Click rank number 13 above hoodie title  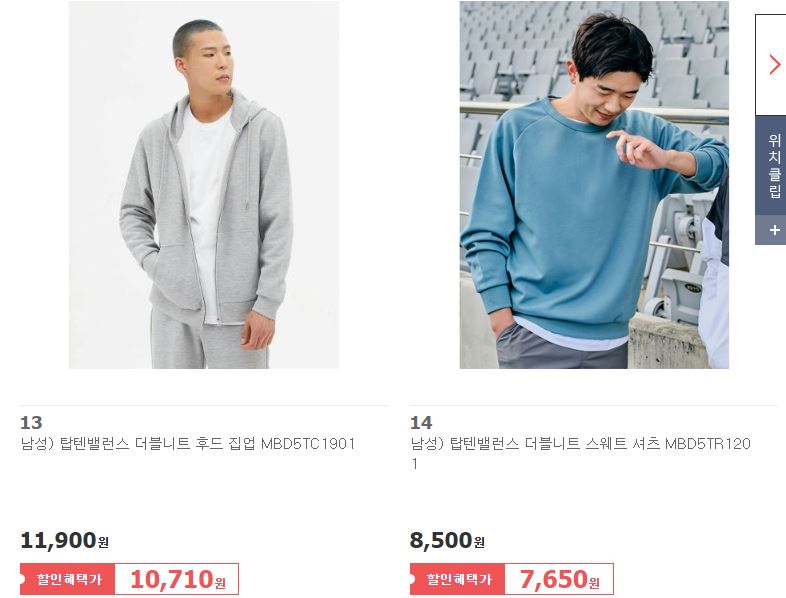(x=31, y=423)
